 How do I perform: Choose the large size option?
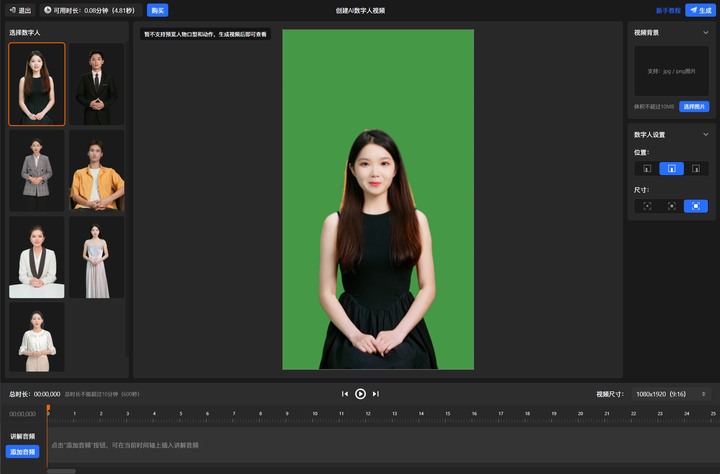pyautogui.click(x=696, y=206)
